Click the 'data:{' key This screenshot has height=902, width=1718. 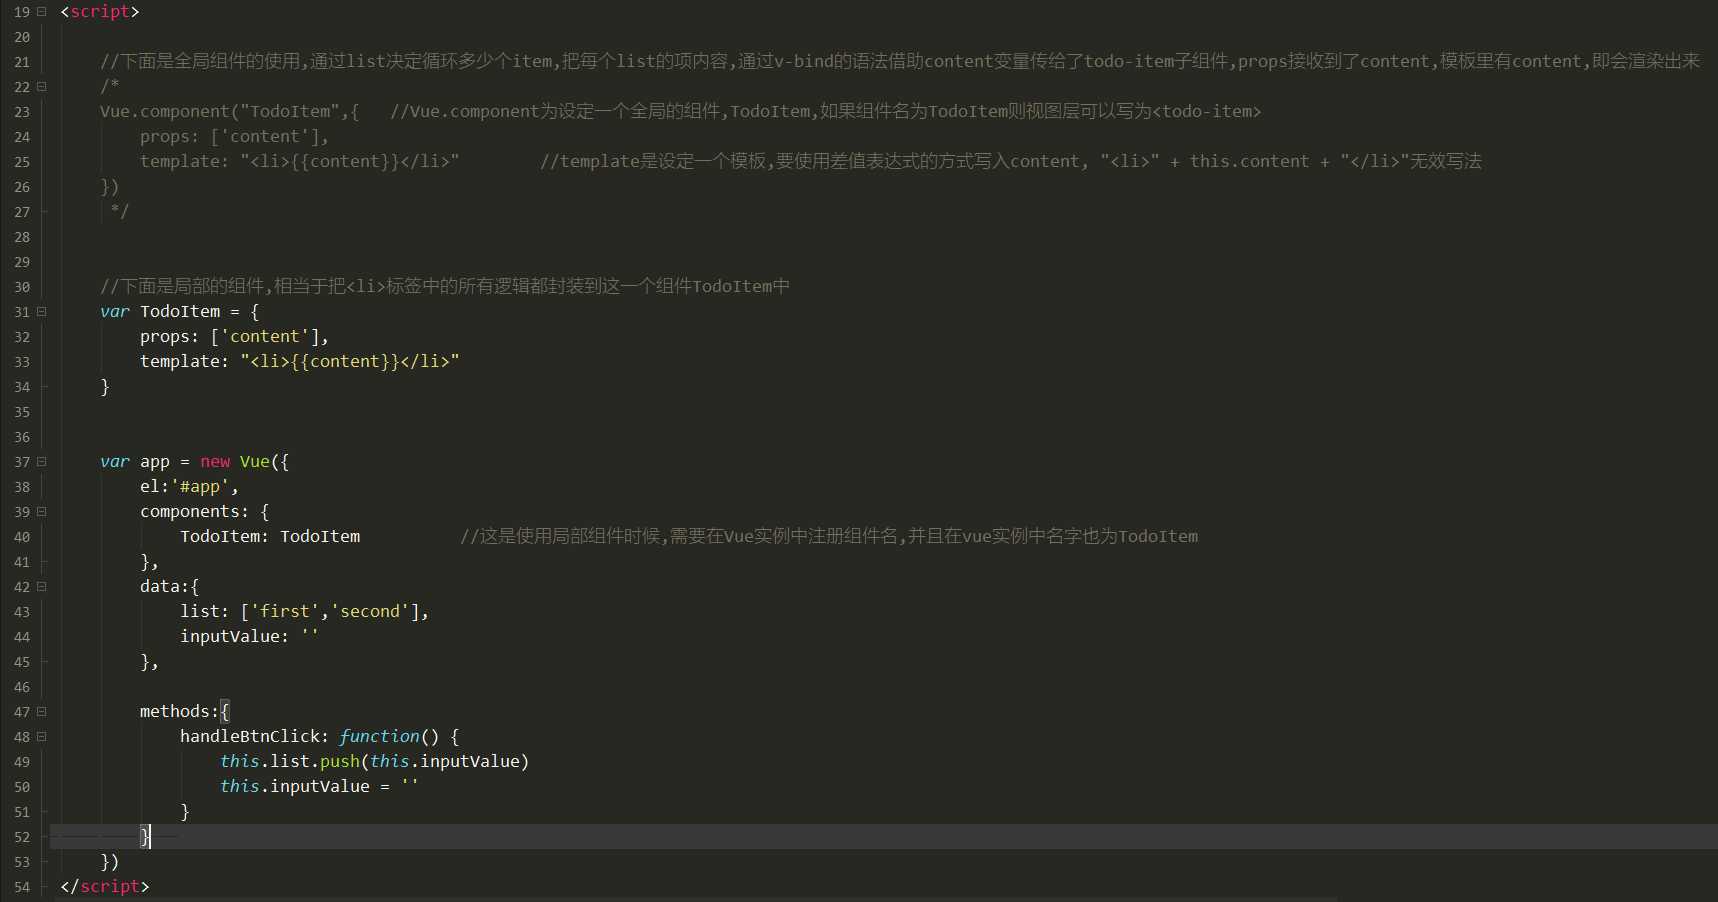pyautogui.click(x=169, y=587)
